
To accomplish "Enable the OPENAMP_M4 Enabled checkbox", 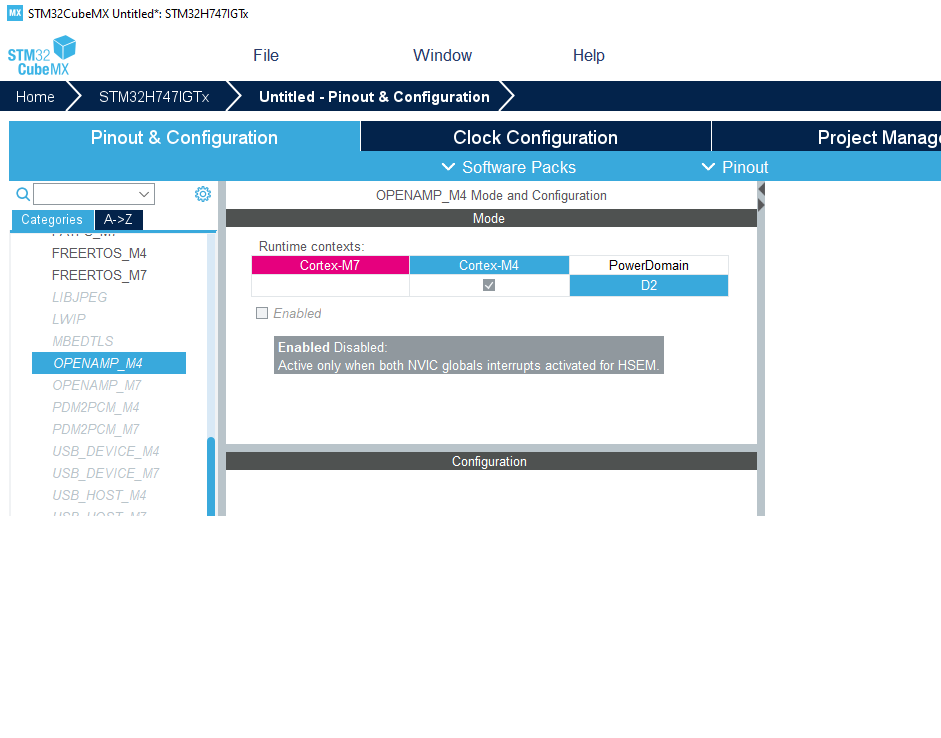I will tap(262, 313).
